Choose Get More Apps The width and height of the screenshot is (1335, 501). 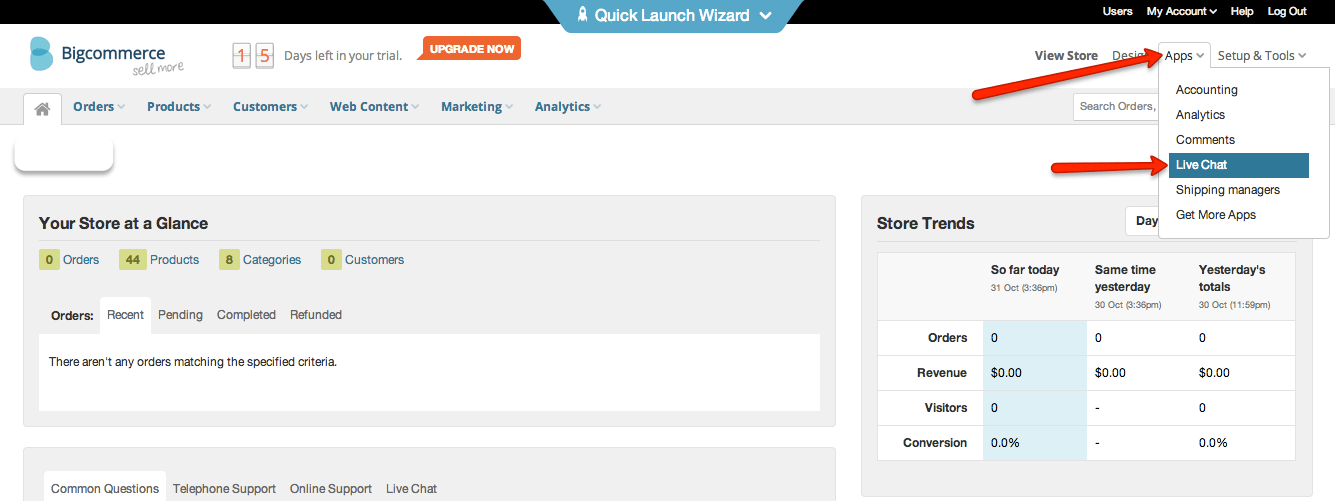pos(1239,215)
